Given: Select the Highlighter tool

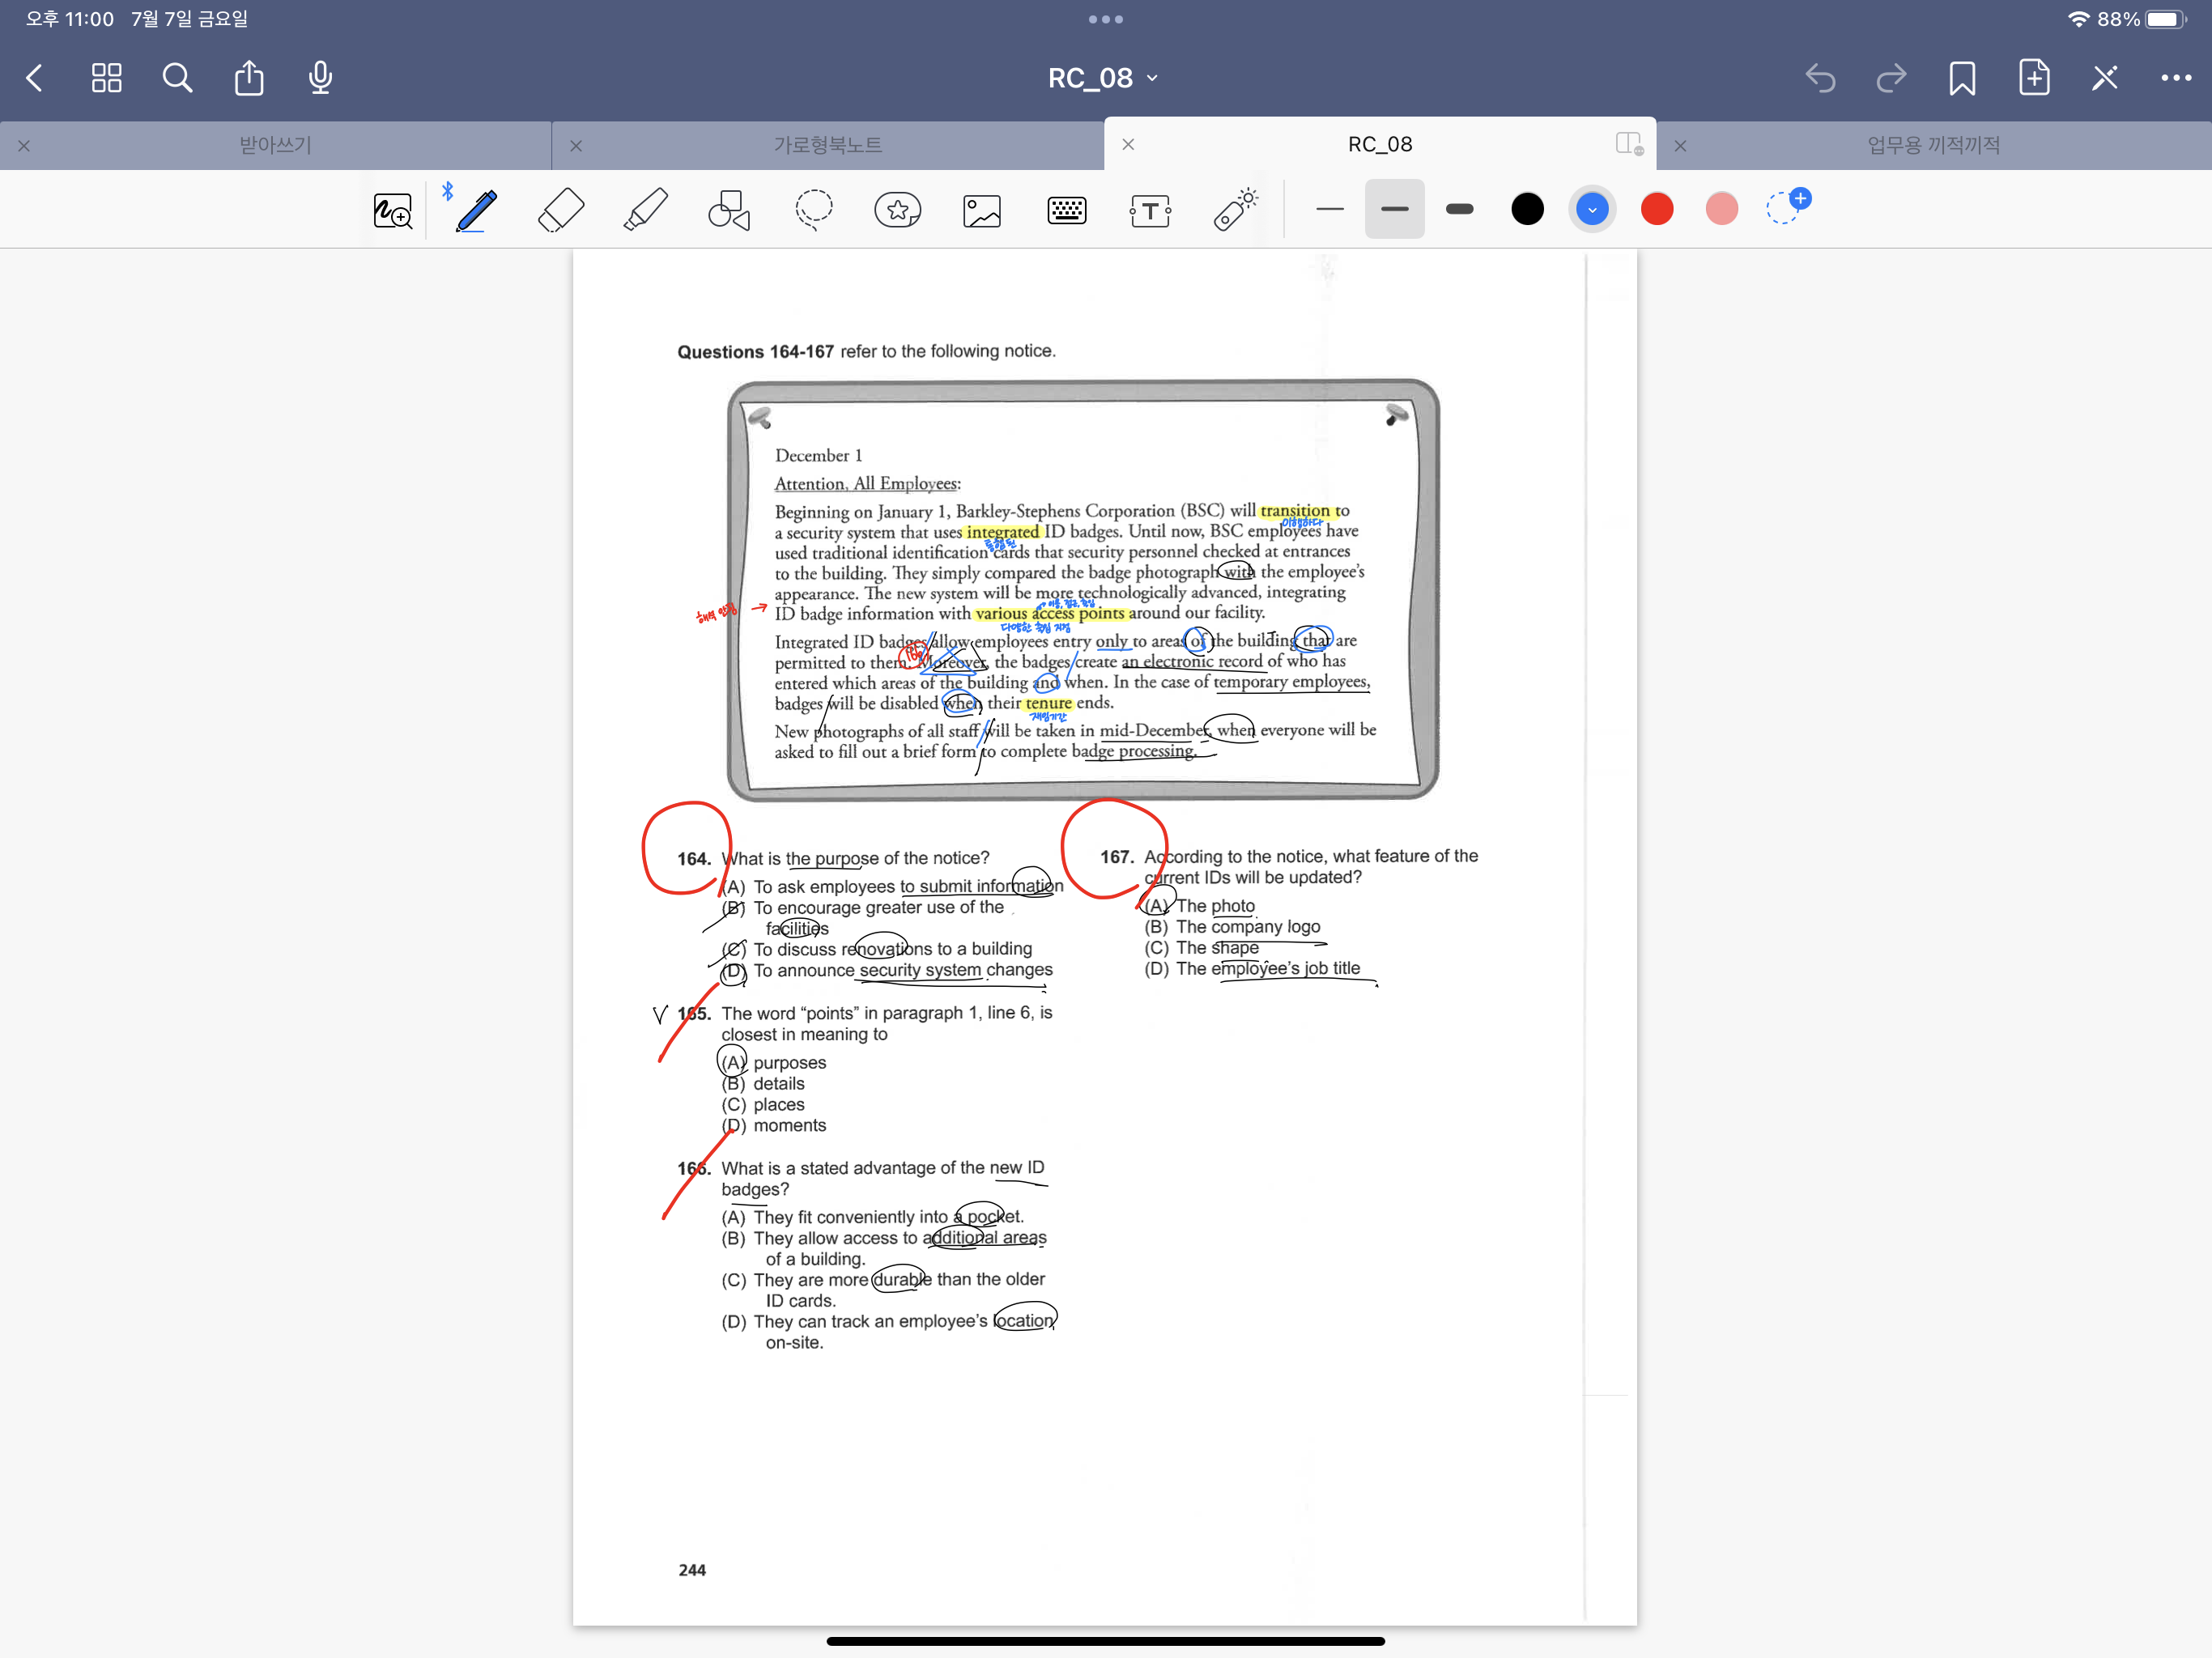Looking at the screenshot, I should pyautogui.click(x=645, y=210).
